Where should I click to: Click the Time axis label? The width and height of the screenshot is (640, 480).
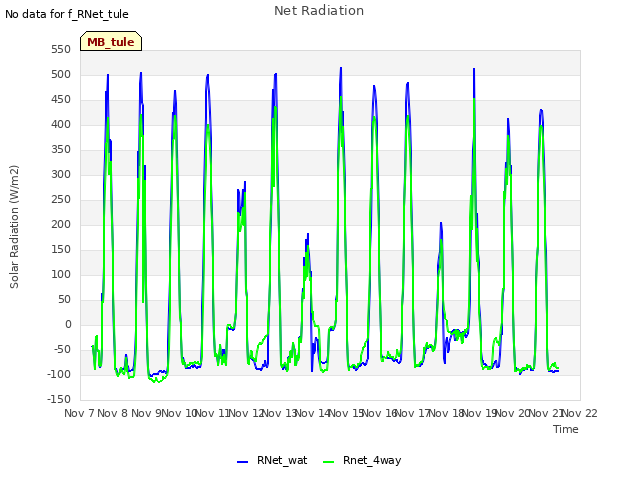566,429
